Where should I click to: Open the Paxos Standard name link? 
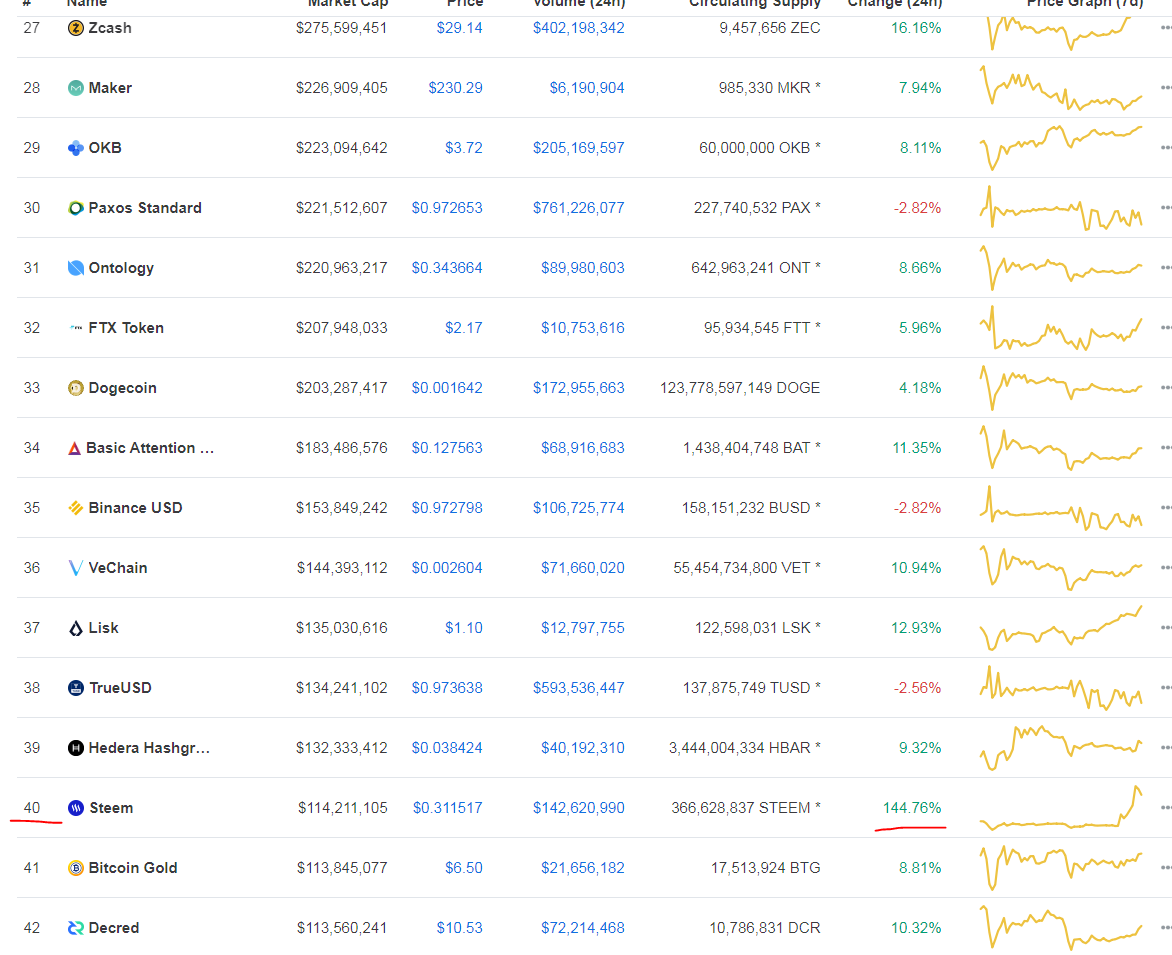point(145,208)
